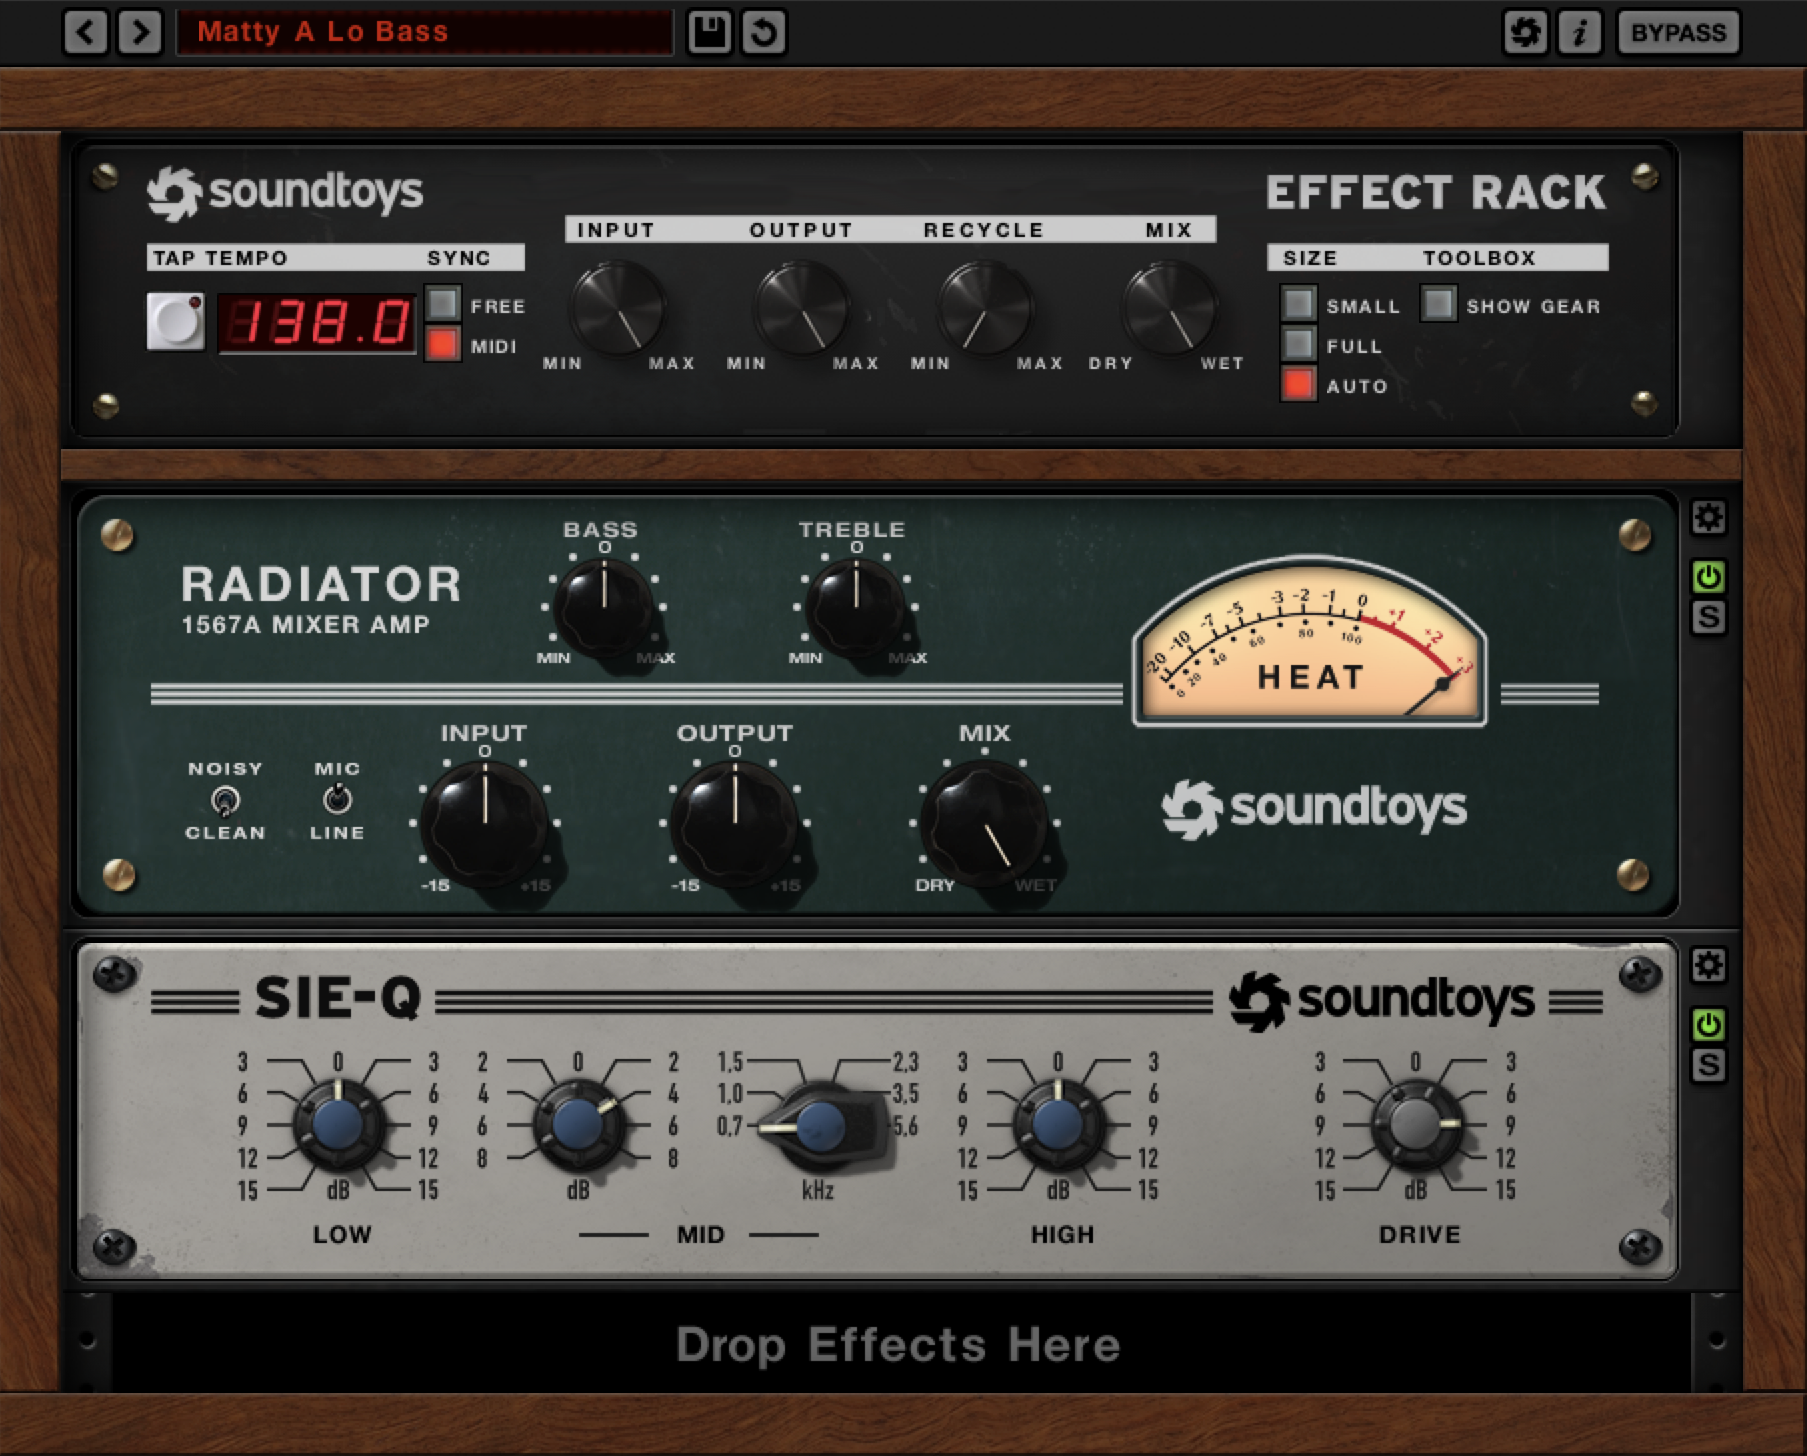Load the next preset with right arrow

point(140,32)
